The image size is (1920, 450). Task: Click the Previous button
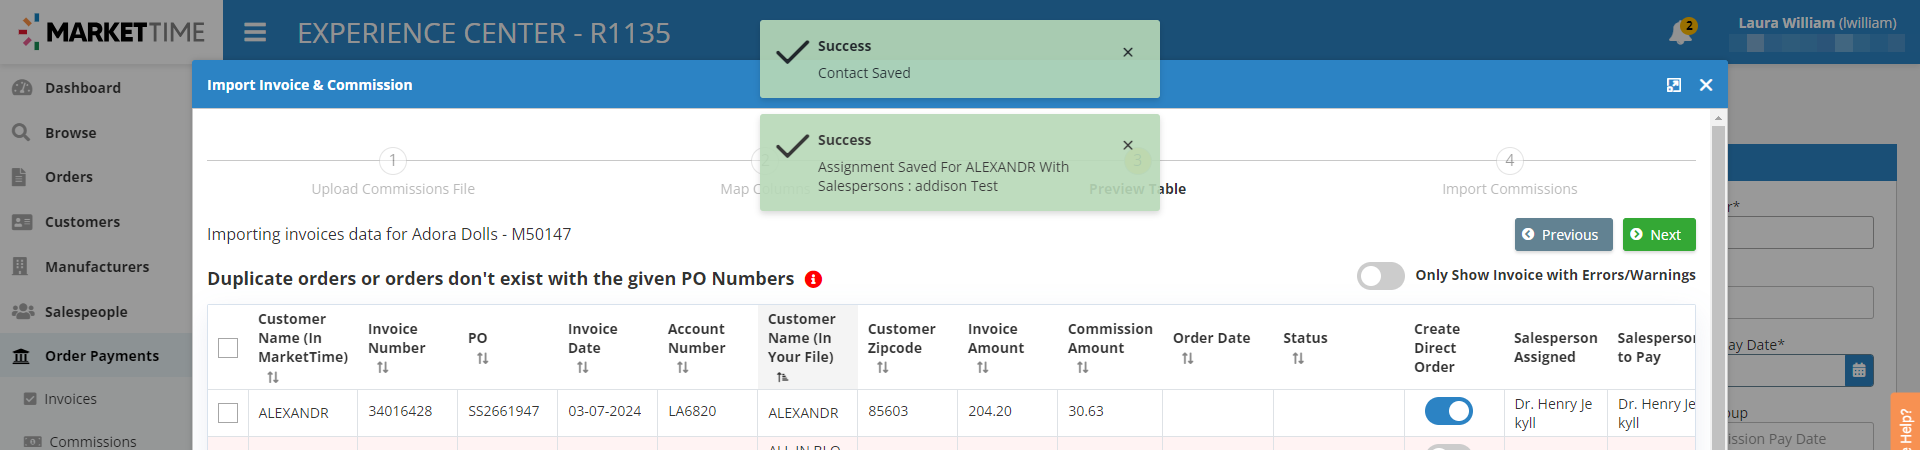(1563, 235)
